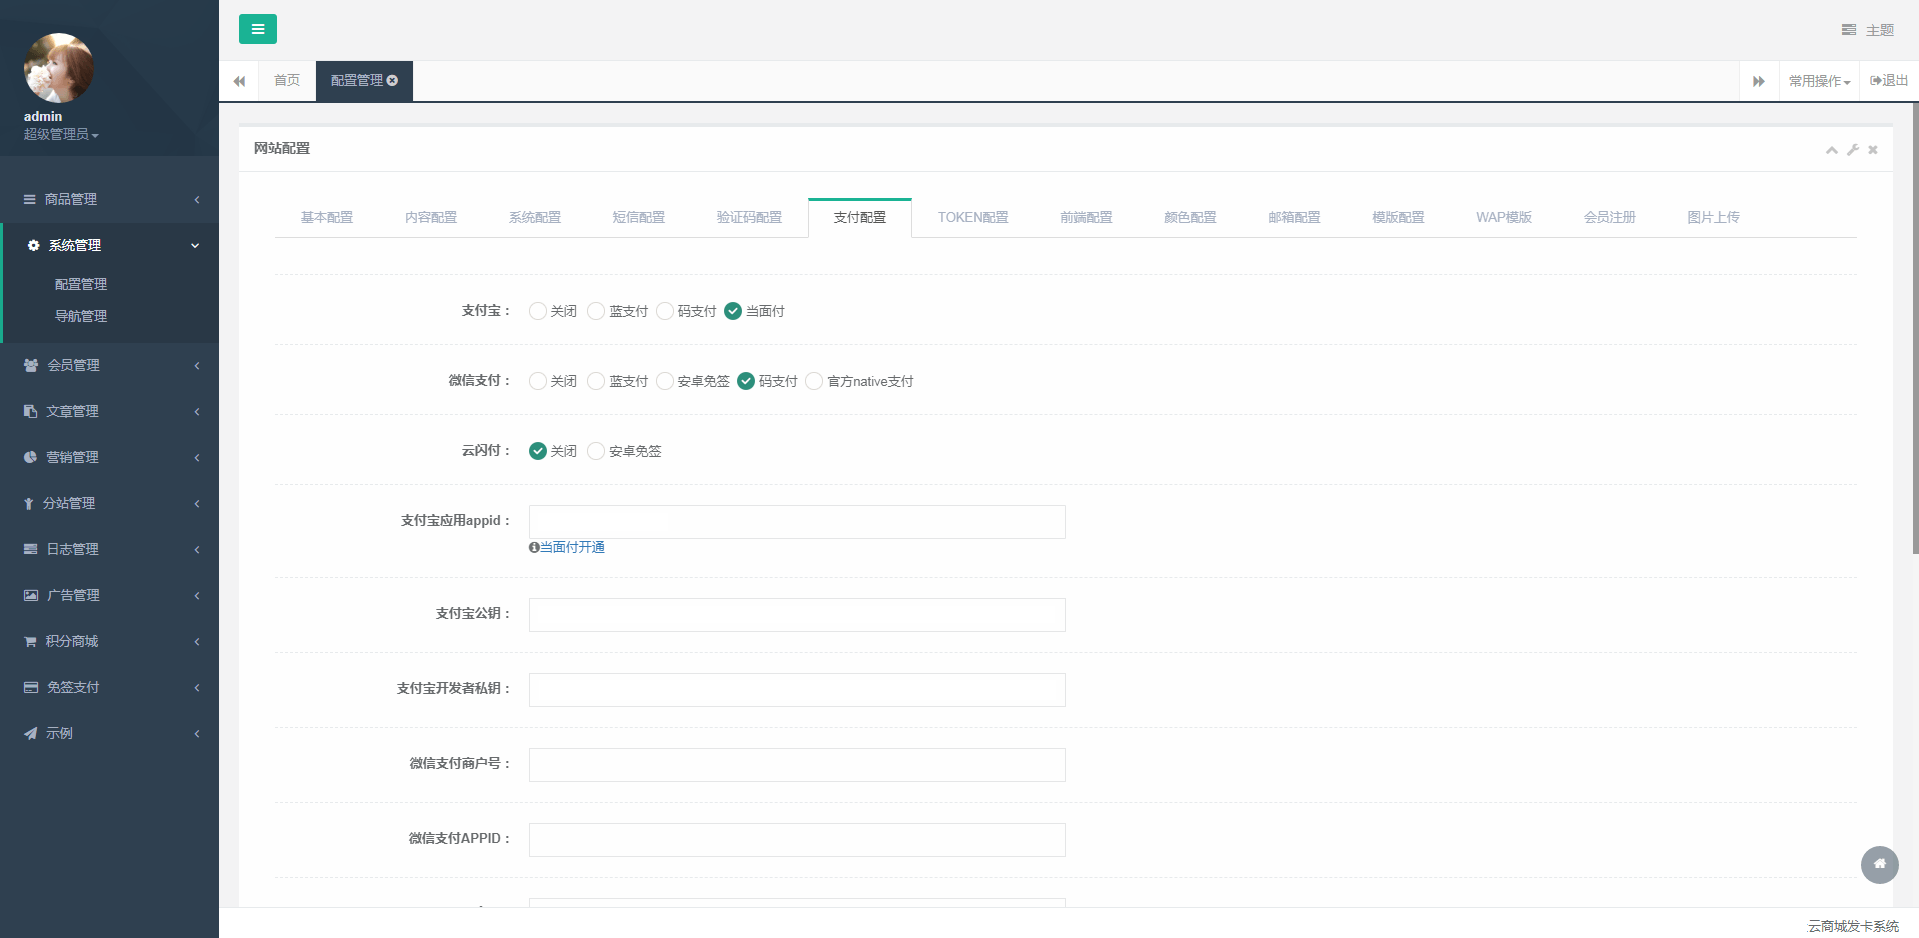Toggle the green hamburger sidebar menu button
This screenshot has width=1919, height=938.
(257, 29)
